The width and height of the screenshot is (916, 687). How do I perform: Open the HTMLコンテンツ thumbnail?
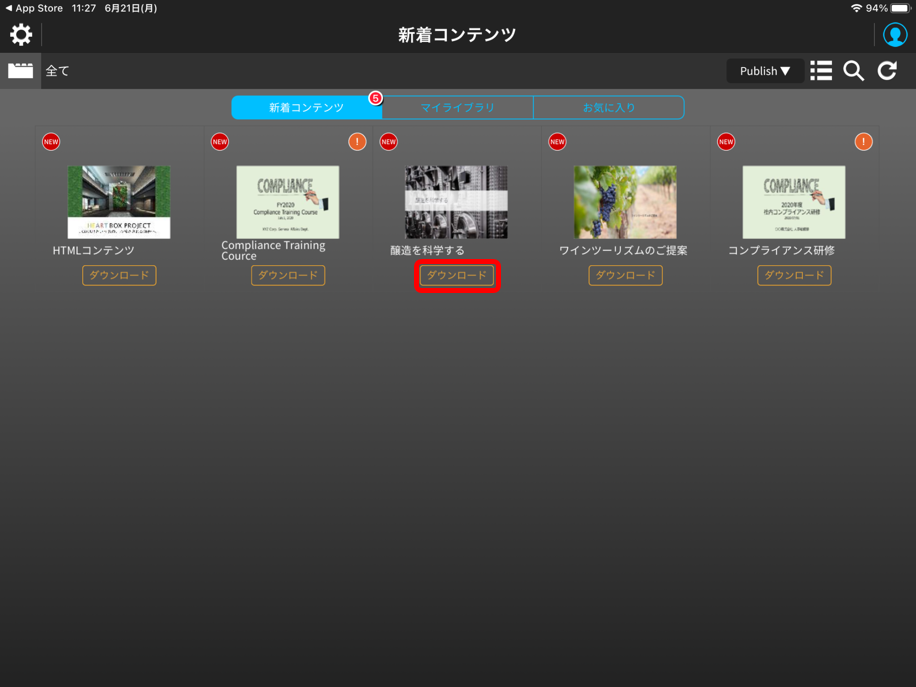point(119,202)
